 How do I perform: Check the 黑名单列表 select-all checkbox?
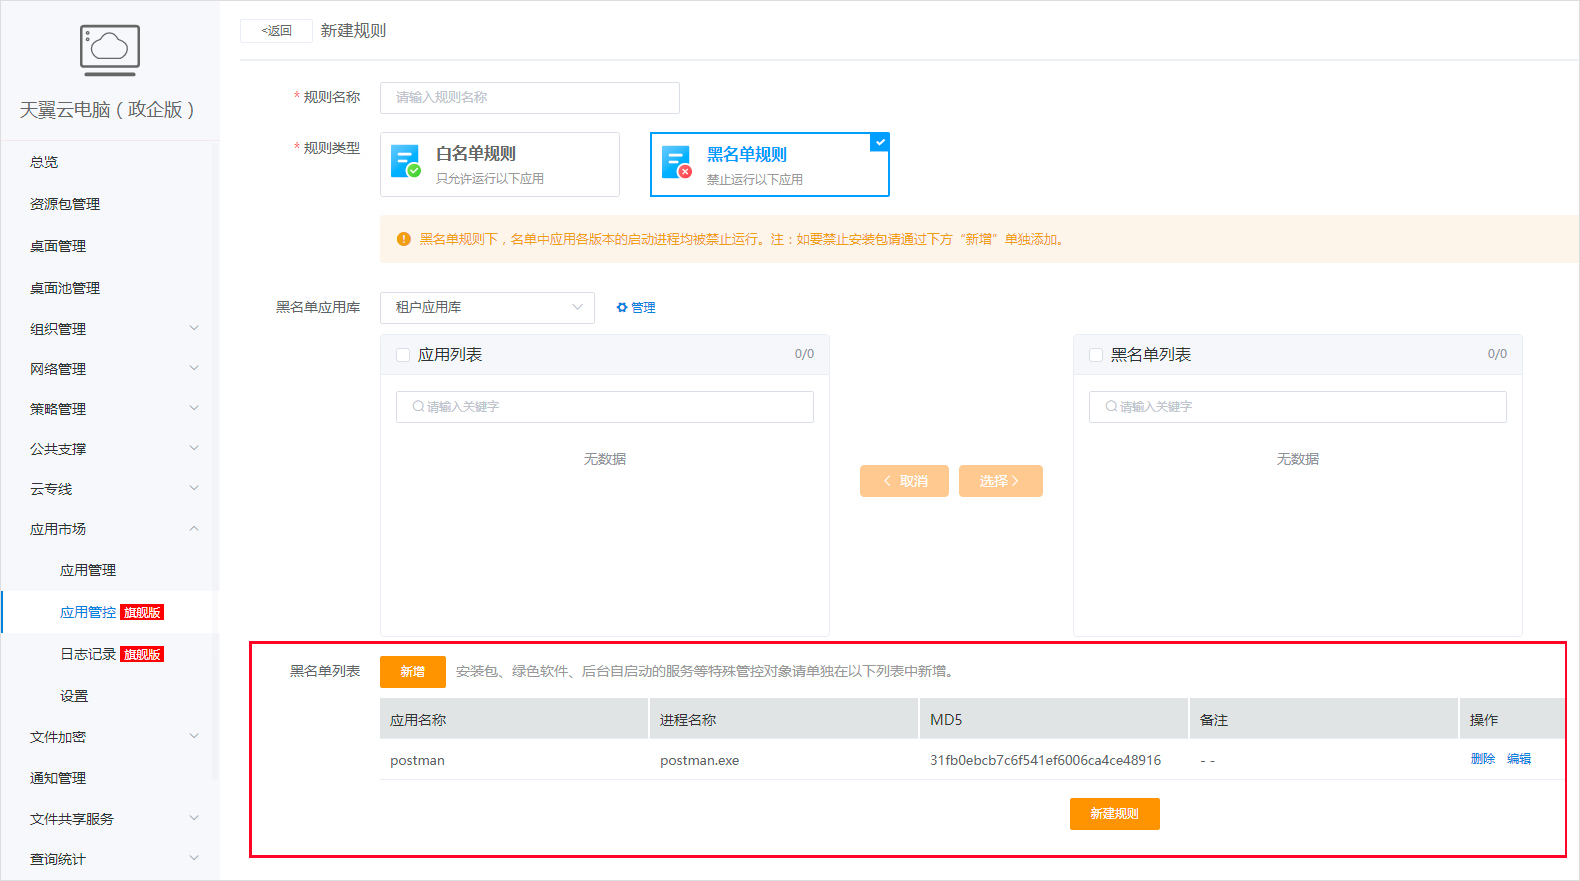(1096, 355)
